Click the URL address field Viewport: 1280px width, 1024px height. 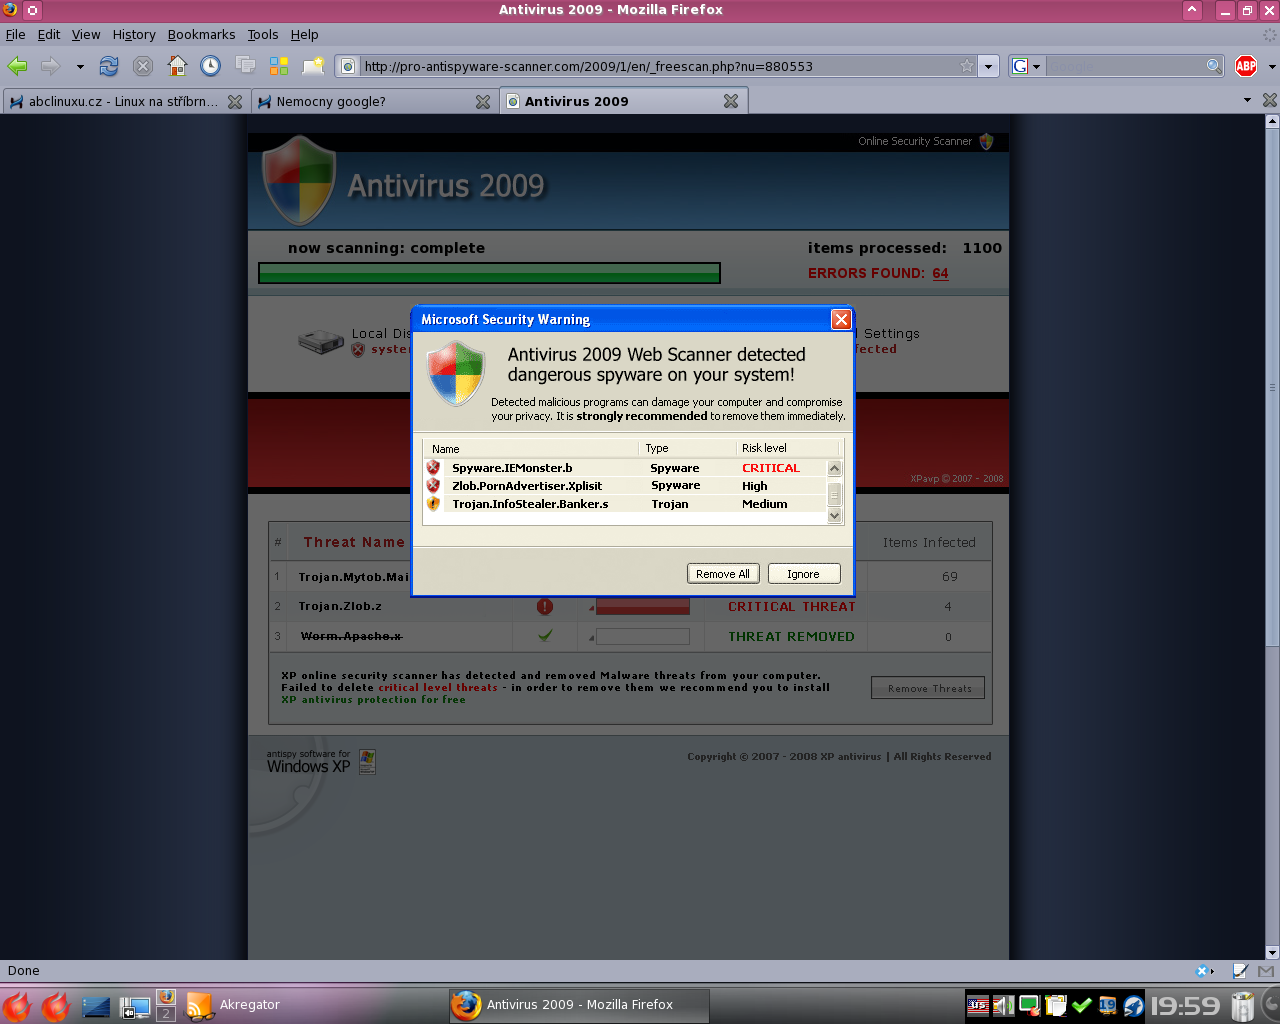656,66
